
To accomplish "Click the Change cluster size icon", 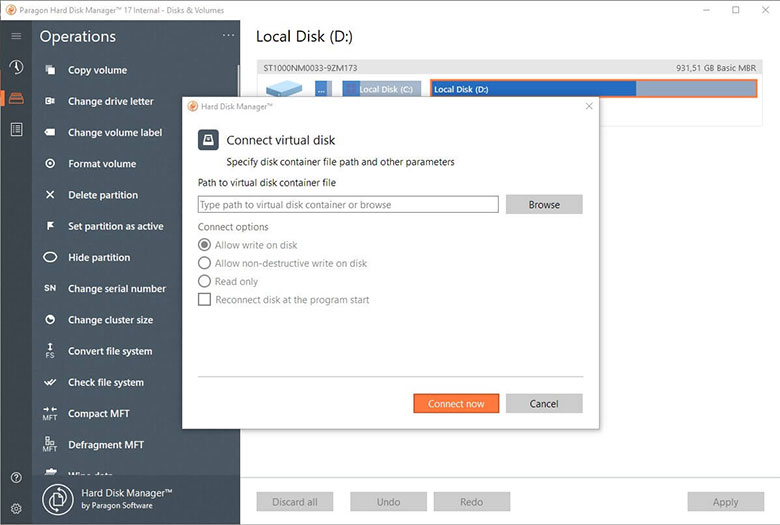I will pos(50,319).
